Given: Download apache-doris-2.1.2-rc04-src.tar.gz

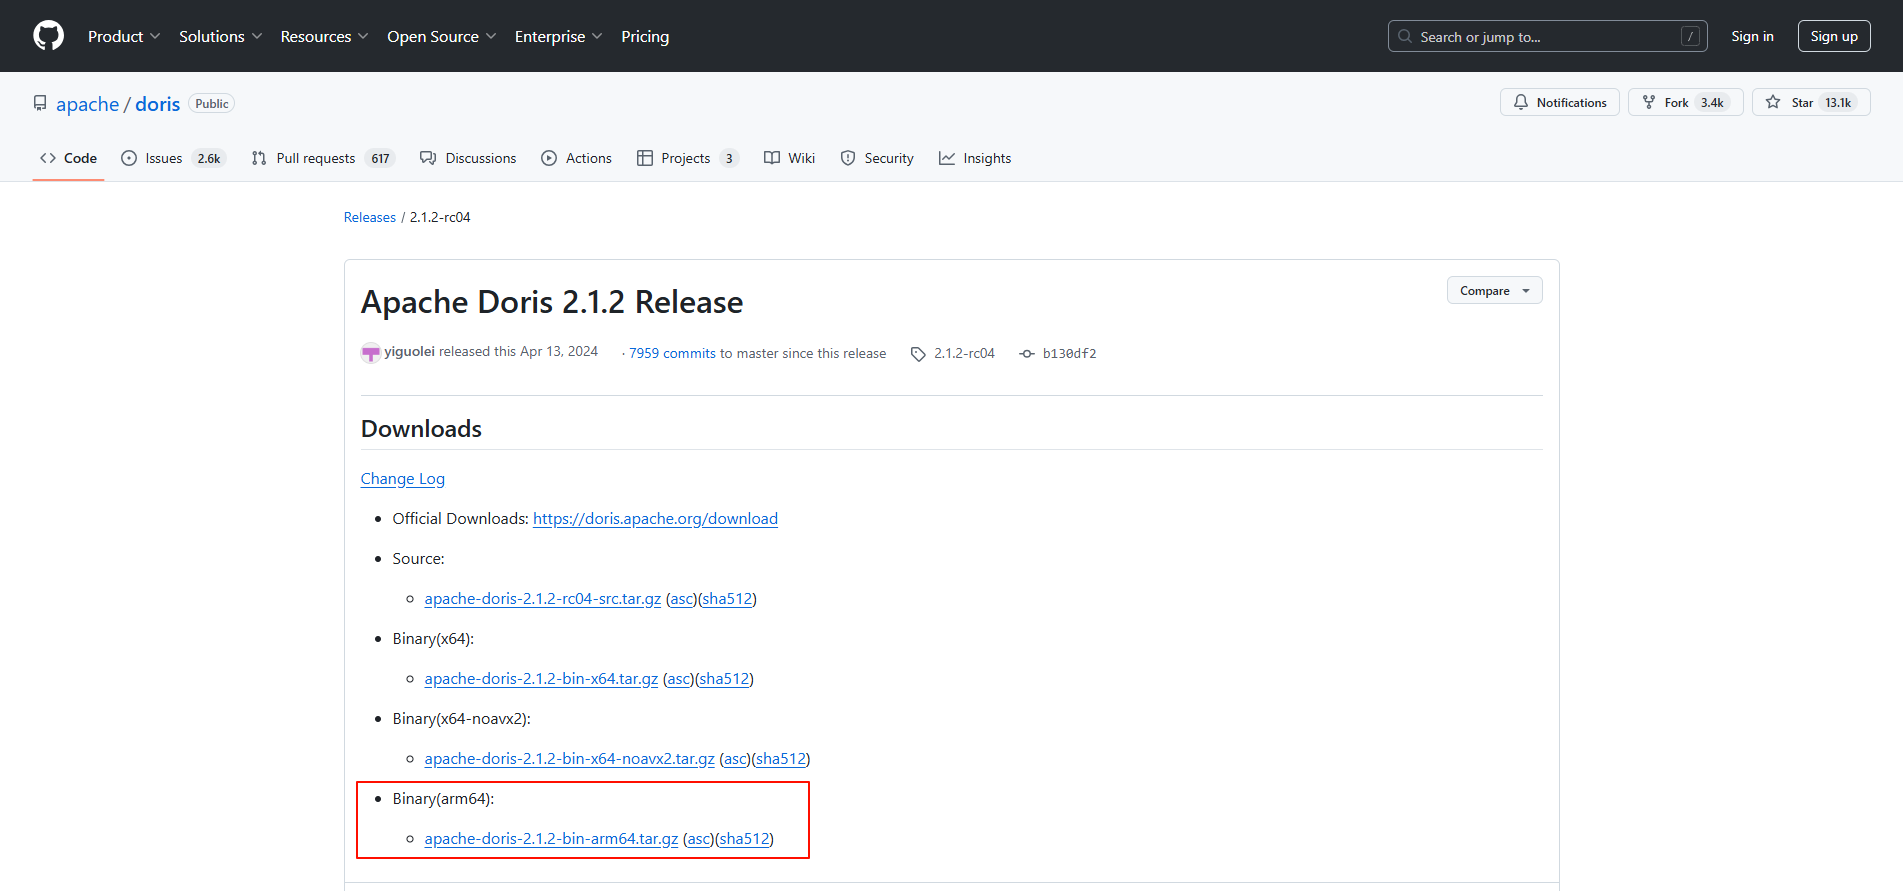Looking at the screenshot, I should [x=542, y=599].
